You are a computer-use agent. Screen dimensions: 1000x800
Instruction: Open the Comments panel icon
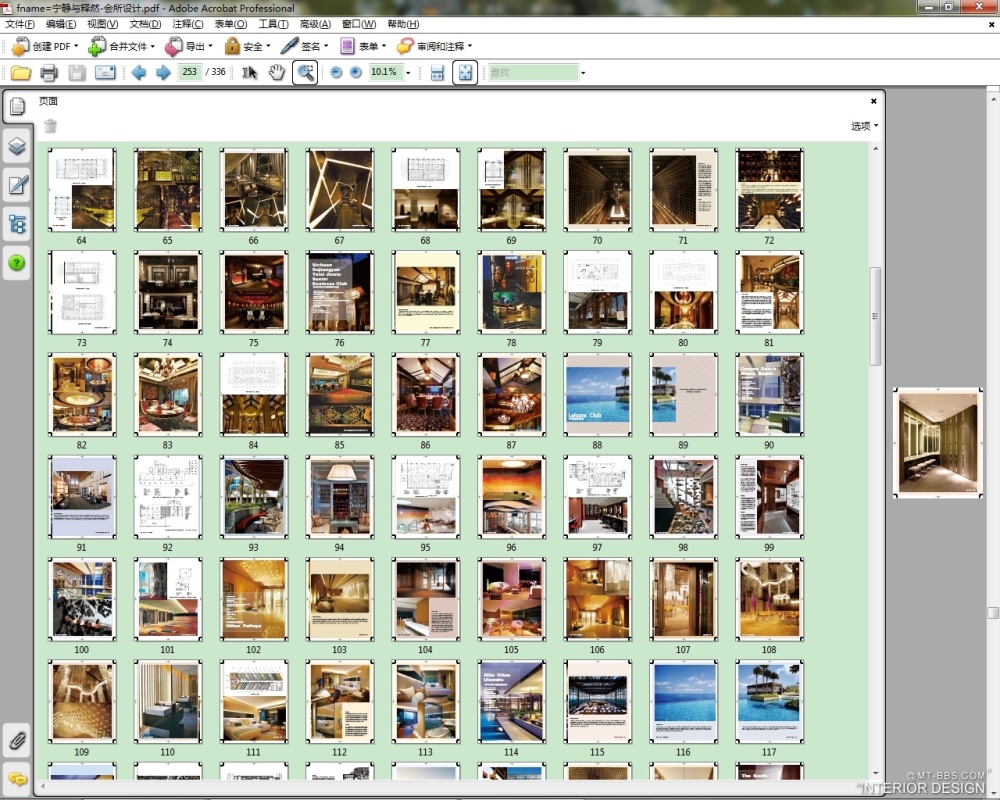coord(17,777)
